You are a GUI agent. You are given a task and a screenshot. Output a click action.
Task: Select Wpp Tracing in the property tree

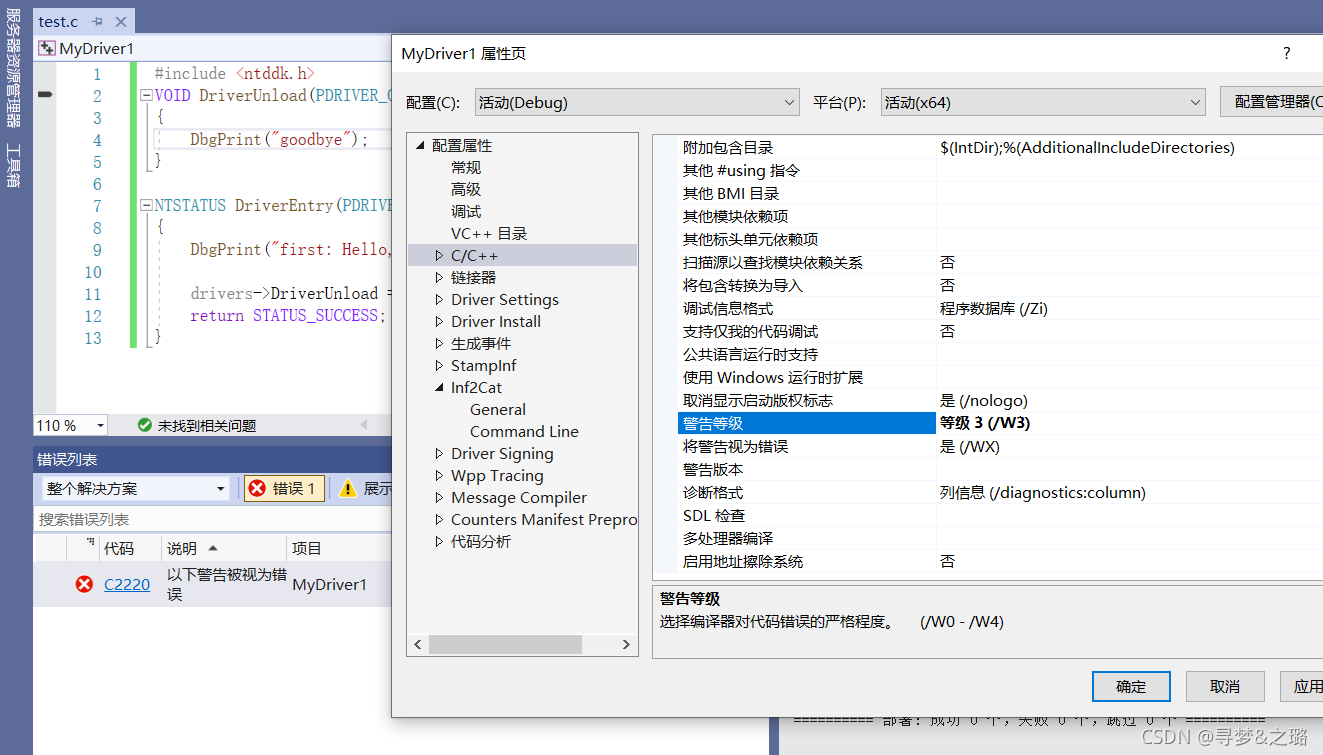[497, 476]
